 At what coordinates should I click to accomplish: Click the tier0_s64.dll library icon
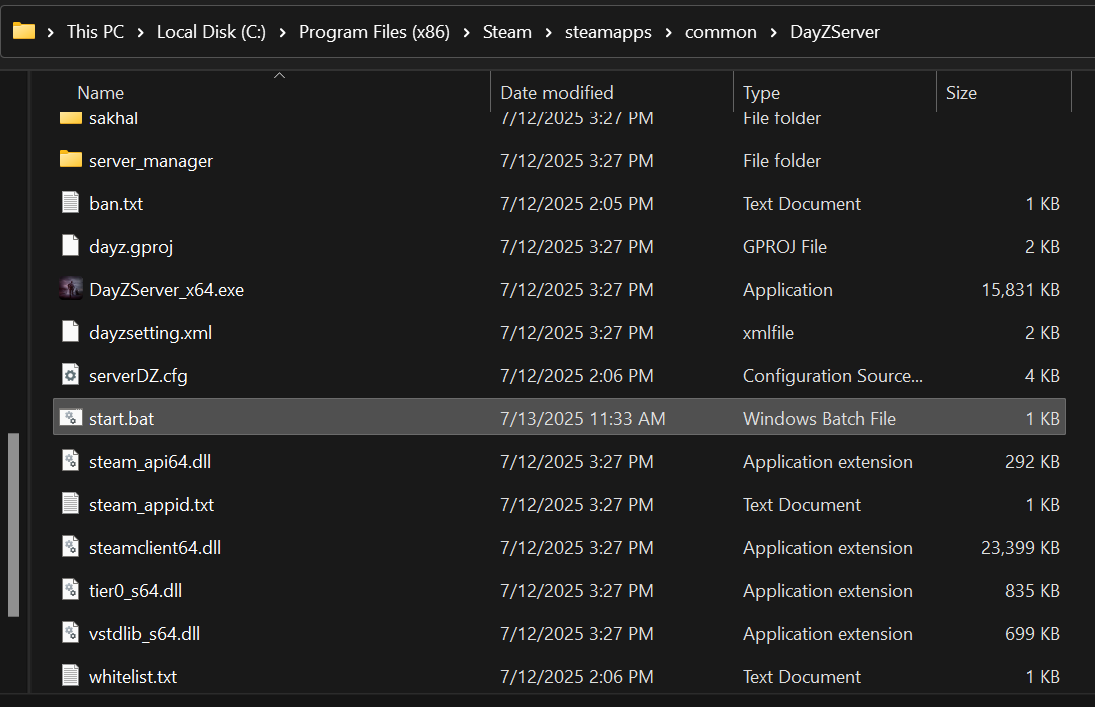pos(70,590)
